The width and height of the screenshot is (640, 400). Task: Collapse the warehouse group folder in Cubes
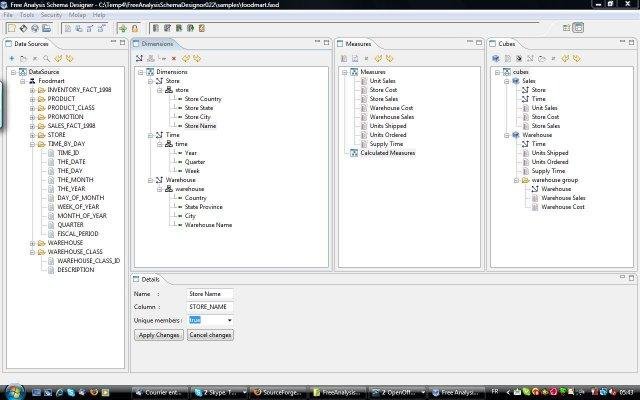(516, 180)
